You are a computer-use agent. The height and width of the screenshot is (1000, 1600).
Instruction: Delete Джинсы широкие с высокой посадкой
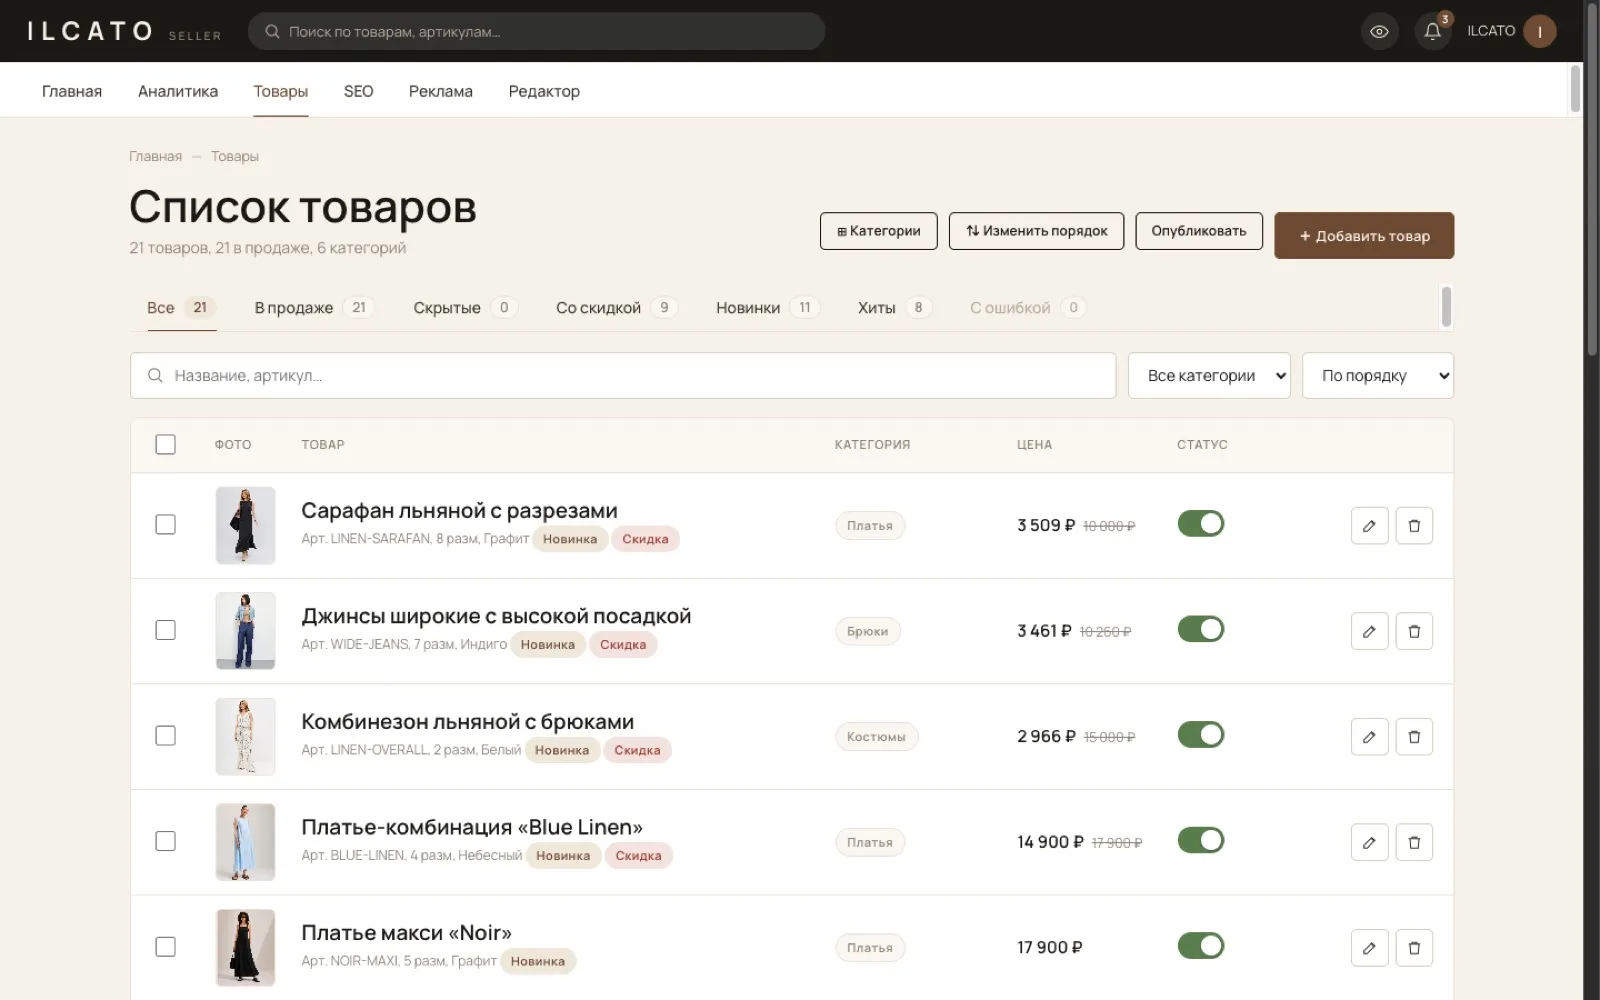(x=1414, y=631)
